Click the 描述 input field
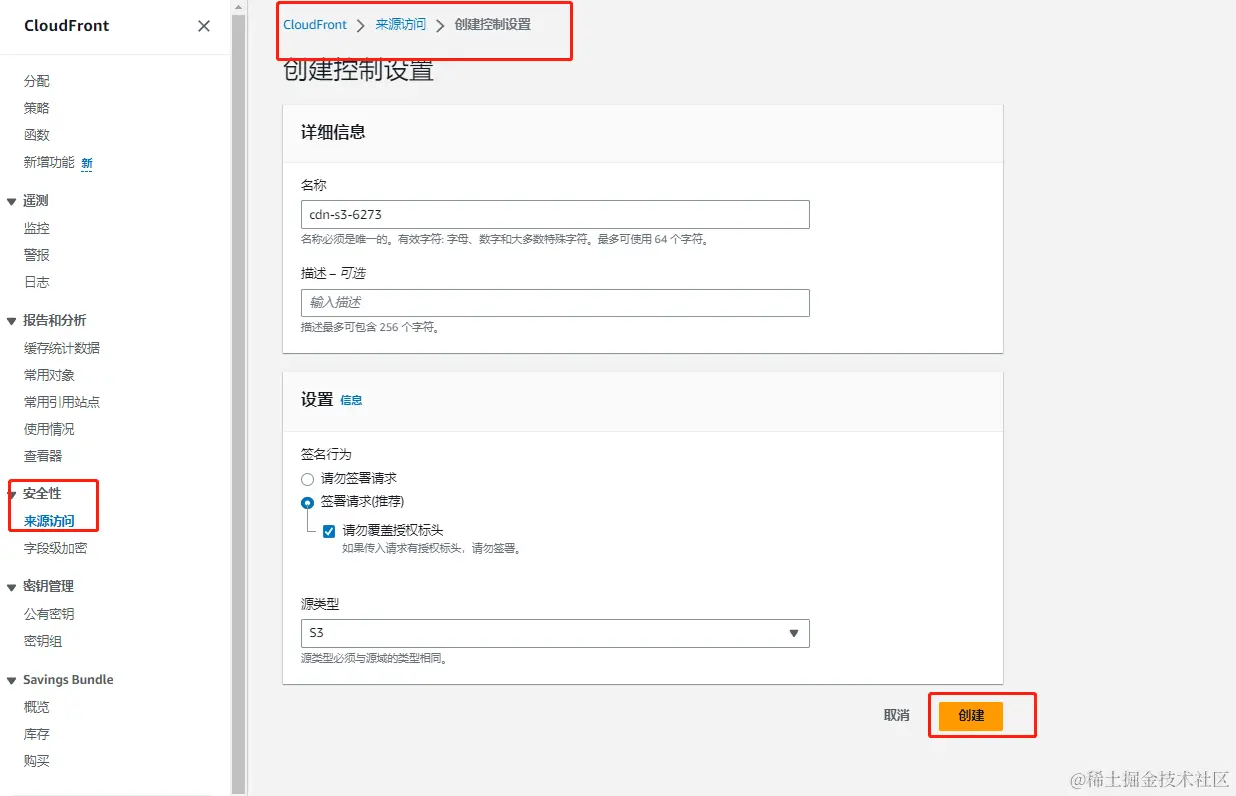The height and width of the screenshot is (796, 1236). coord(555,303)
